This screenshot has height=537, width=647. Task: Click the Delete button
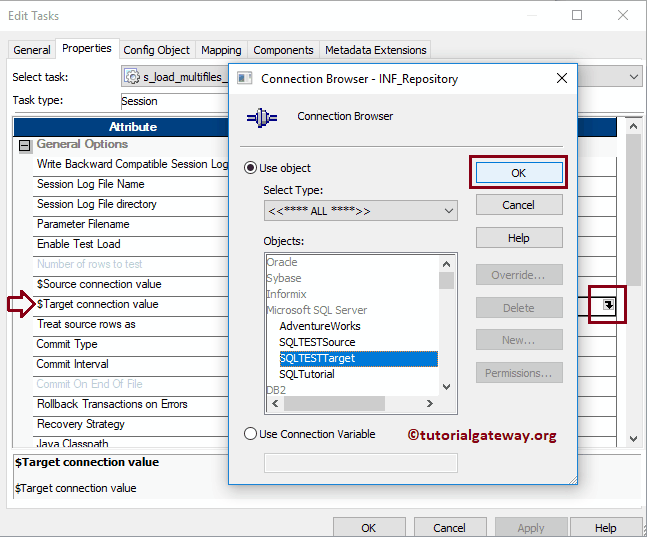click(x=519, y=308)
